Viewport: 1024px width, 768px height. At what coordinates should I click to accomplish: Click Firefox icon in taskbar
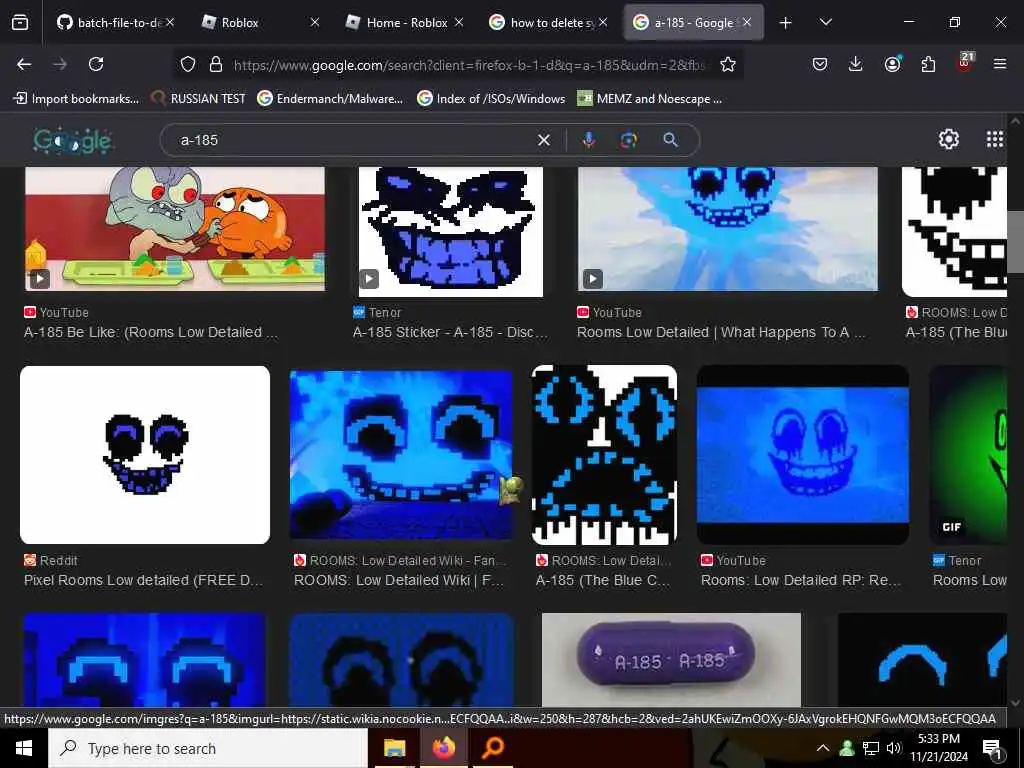(443, 748)
